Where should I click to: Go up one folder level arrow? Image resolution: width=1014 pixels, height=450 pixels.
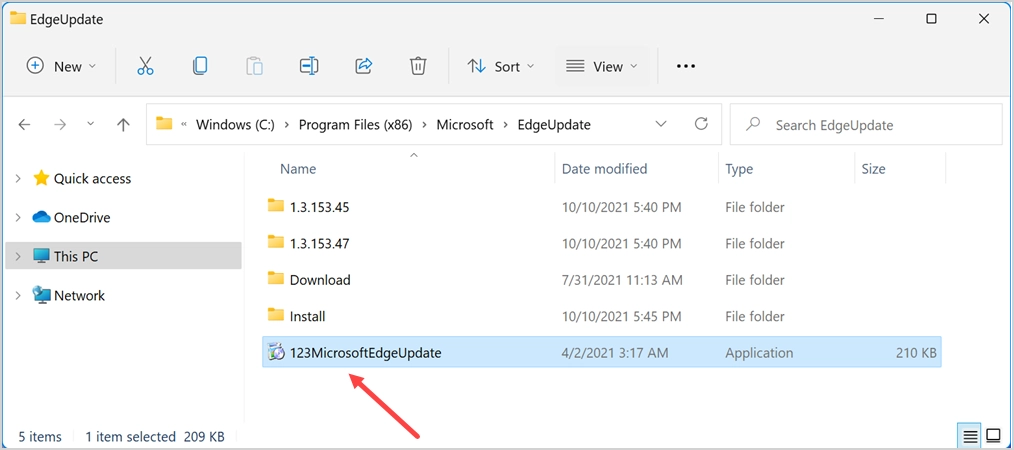[x=123, y=125]
